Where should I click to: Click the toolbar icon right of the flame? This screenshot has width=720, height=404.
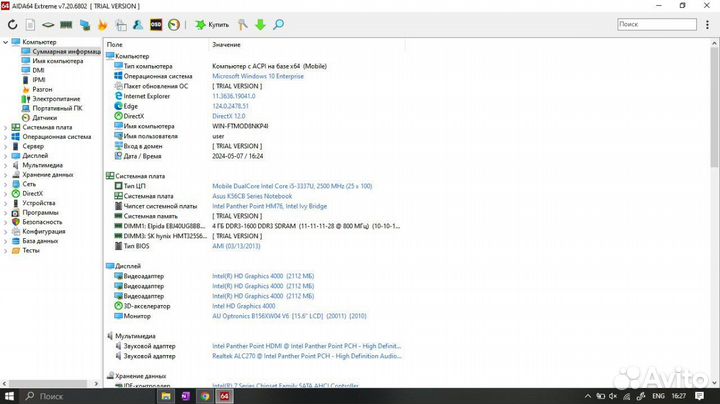(x=121, y=25)
